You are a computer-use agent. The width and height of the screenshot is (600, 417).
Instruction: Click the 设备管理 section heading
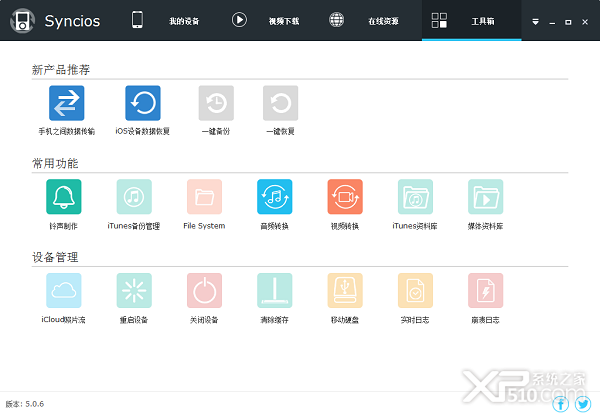[55, 257]
